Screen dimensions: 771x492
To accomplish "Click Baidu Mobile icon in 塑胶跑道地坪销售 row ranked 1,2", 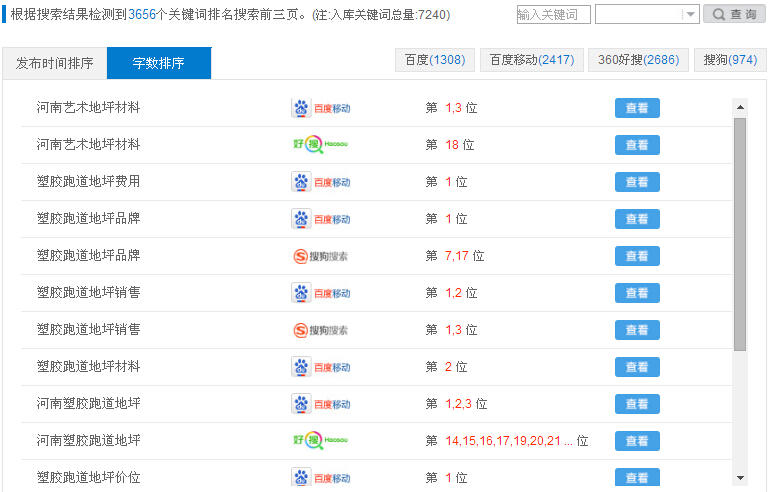I will (321, 293).
